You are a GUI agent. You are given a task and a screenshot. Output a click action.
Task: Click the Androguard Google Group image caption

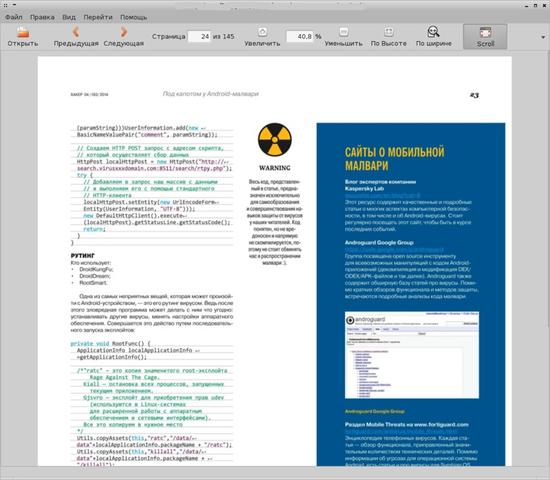pyautogui.click(x=374, y=411)
